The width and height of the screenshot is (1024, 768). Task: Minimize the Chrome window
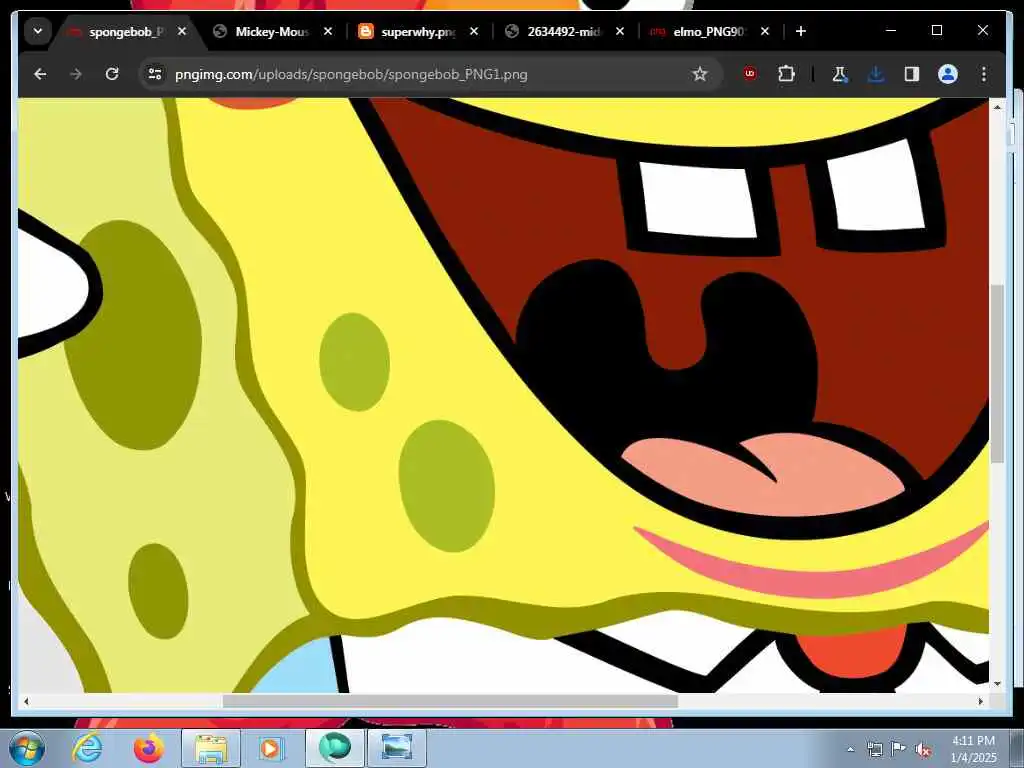click(891, 31)
